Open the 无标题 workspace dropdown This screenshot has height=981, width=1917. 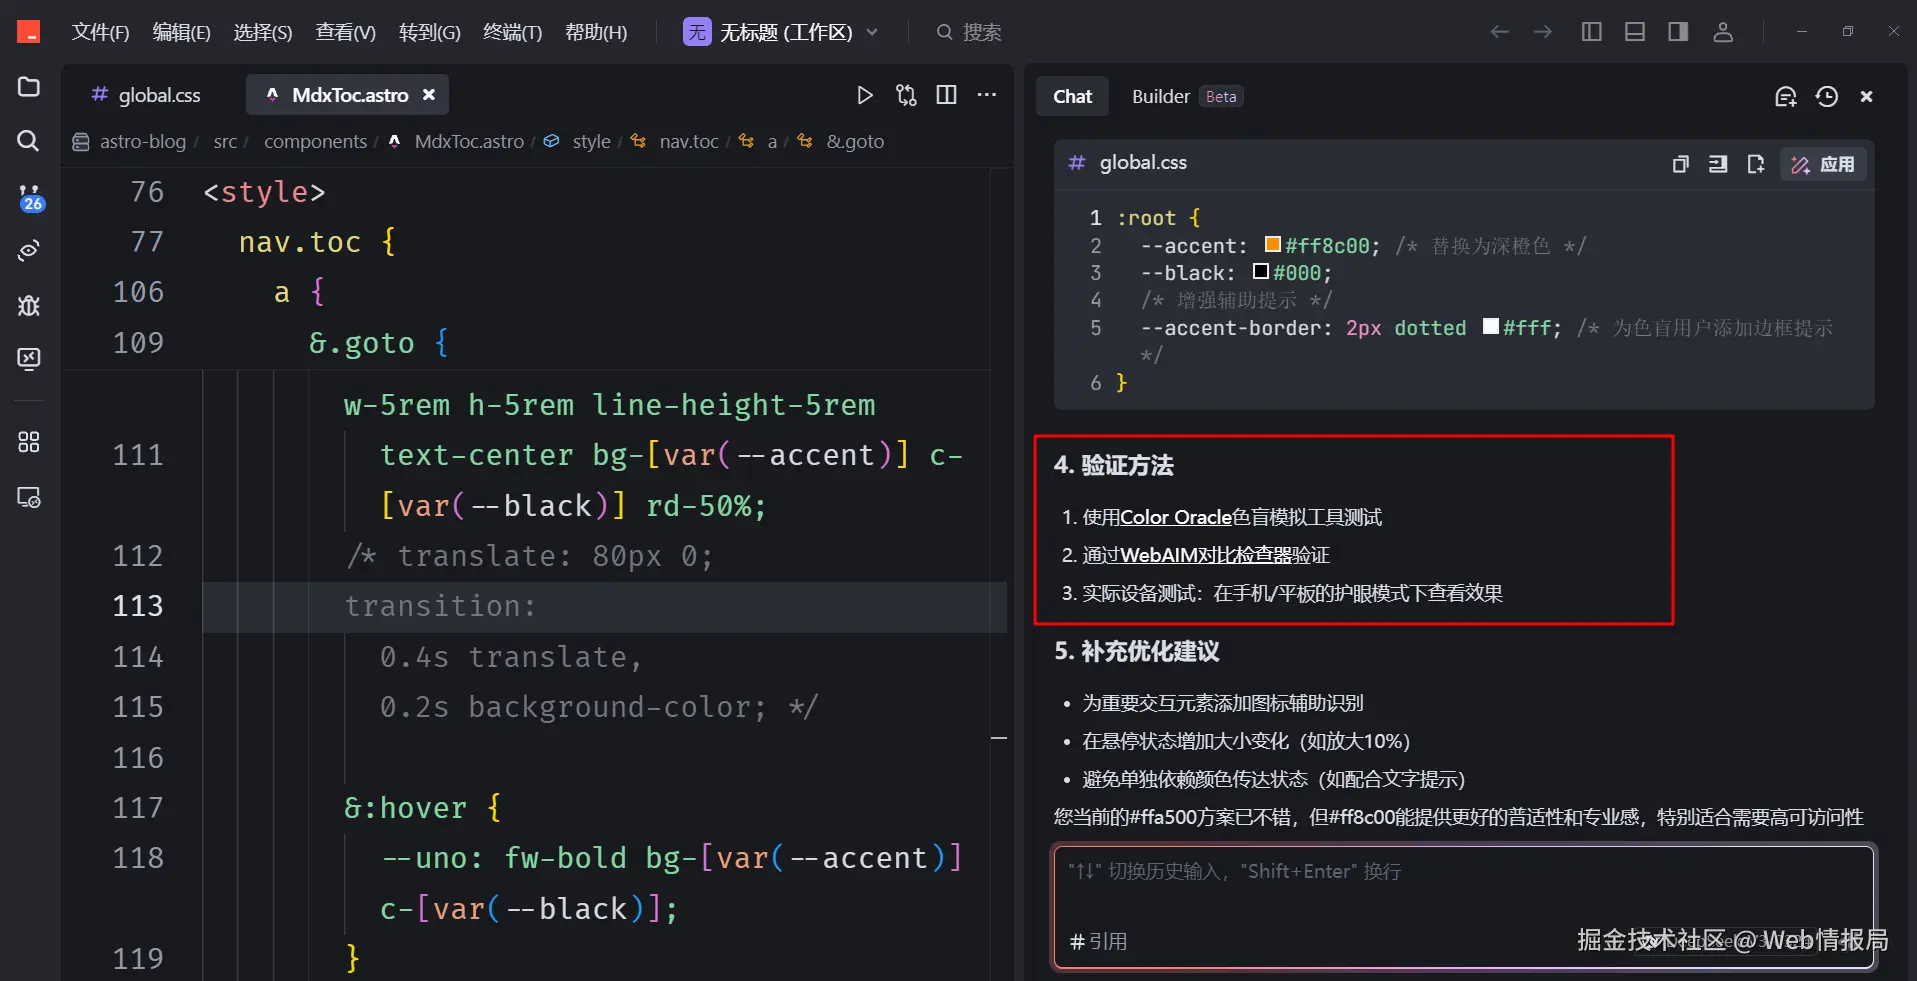[872, 31]
